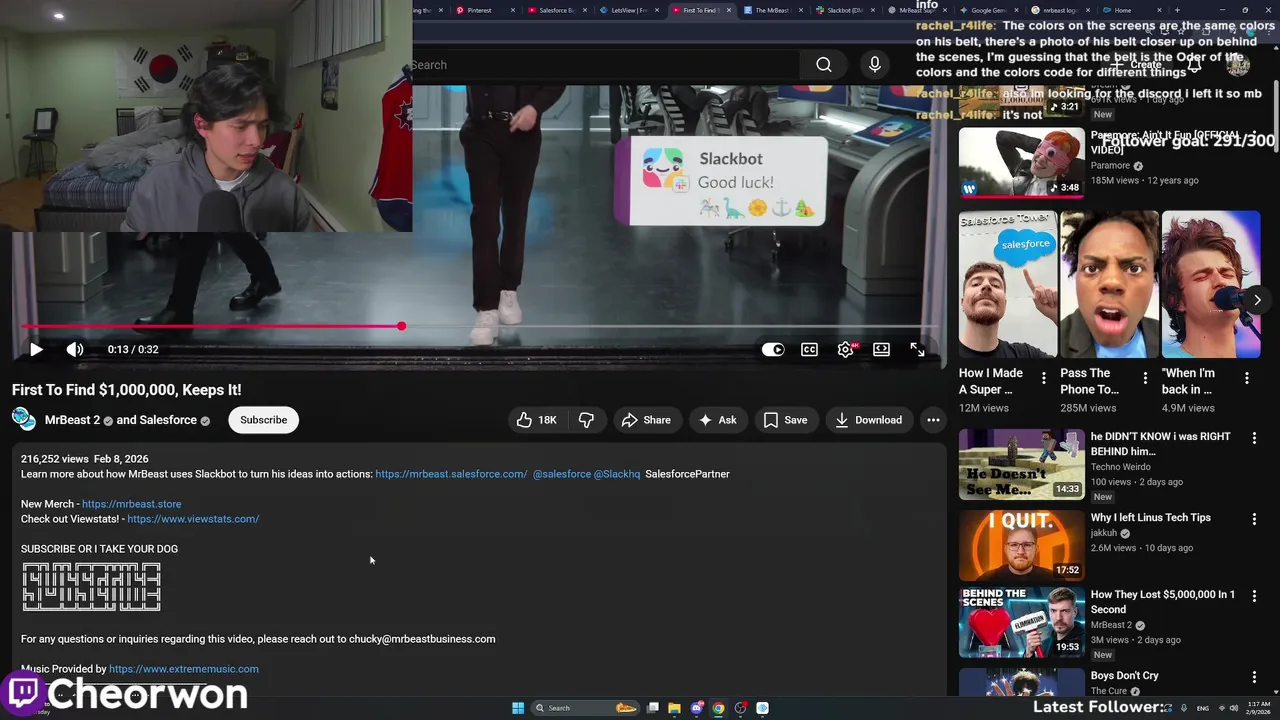The height and width of the screenshot is (720, 1280).
Task: Enter fullscreen mode
Action: coord(917,349)
